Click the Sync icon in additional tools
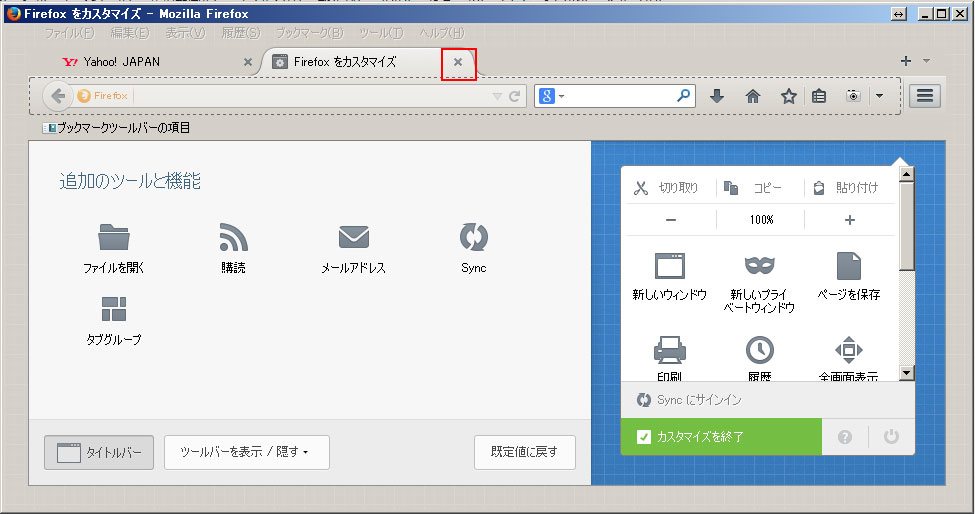The height and width of the screenshot is (514, 975). pos(474,237)
